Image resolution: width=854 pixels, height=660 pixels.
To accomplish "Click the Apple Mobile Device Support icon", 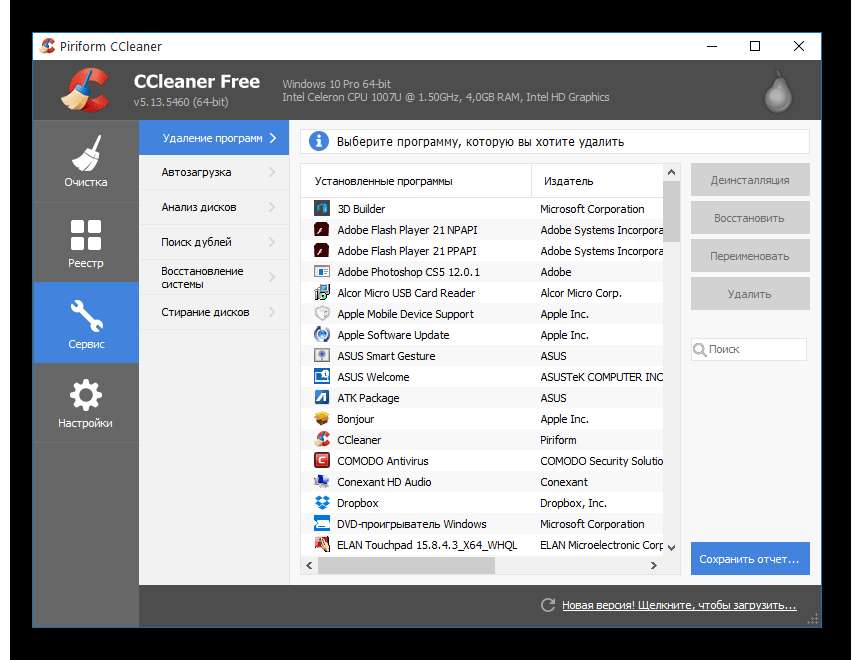I will pyautogui.click(x=321, y=313).
